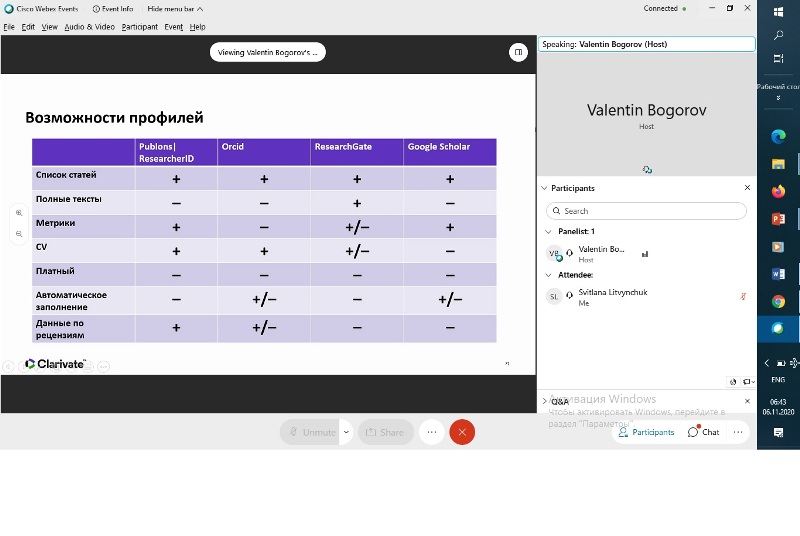Click the headset icon next to Svitlana
This screenshot has height=536, width=800.
[569, 295]
